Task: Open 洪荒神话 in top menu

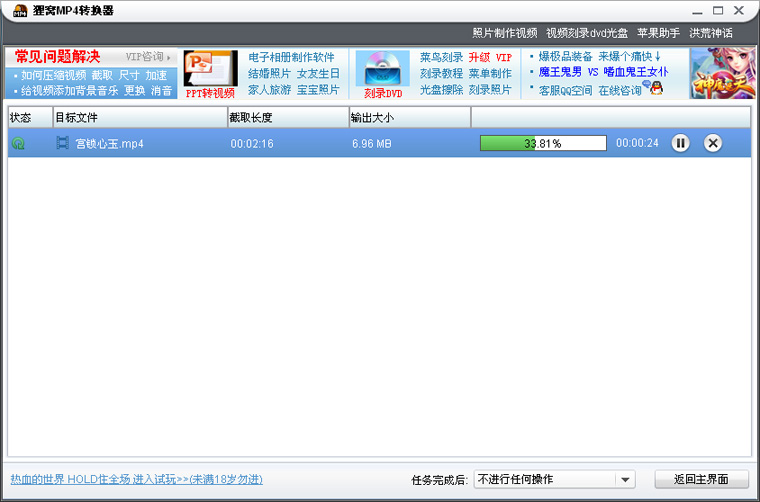Action: pos(711,33)
